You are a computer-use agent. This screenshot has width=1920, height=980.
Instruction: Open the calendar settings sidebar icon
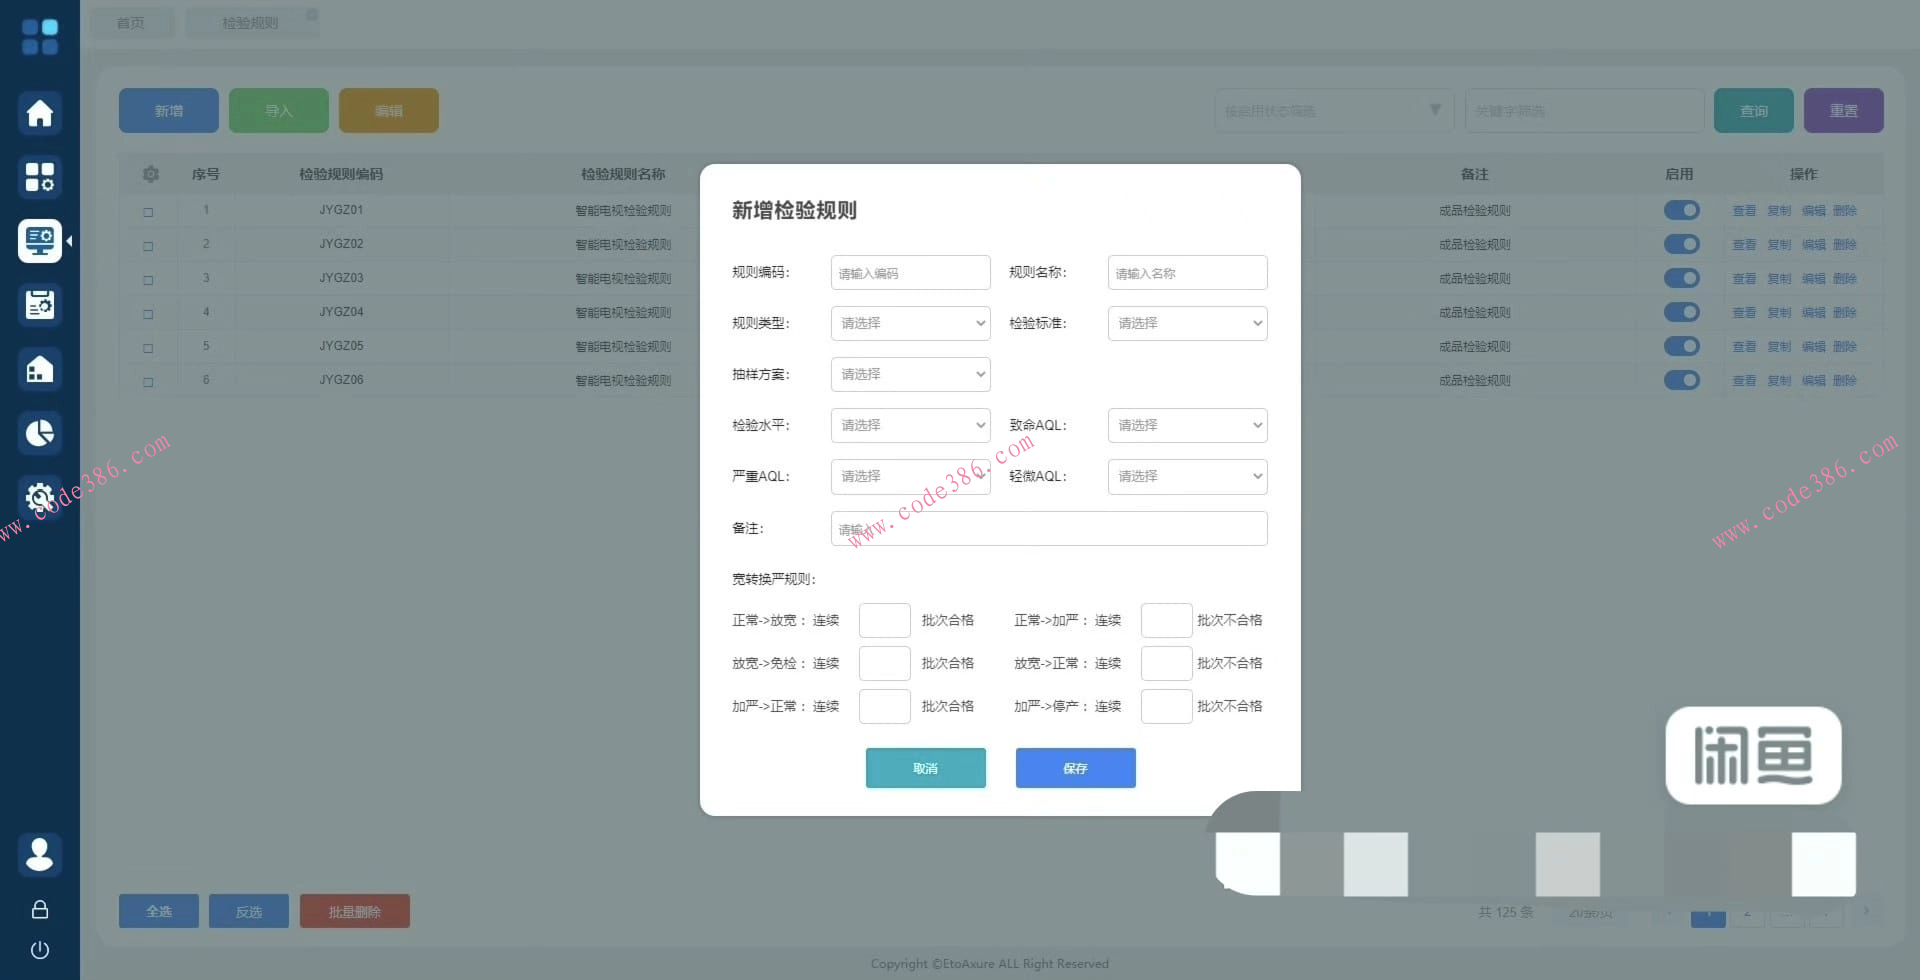coord(40,305)
